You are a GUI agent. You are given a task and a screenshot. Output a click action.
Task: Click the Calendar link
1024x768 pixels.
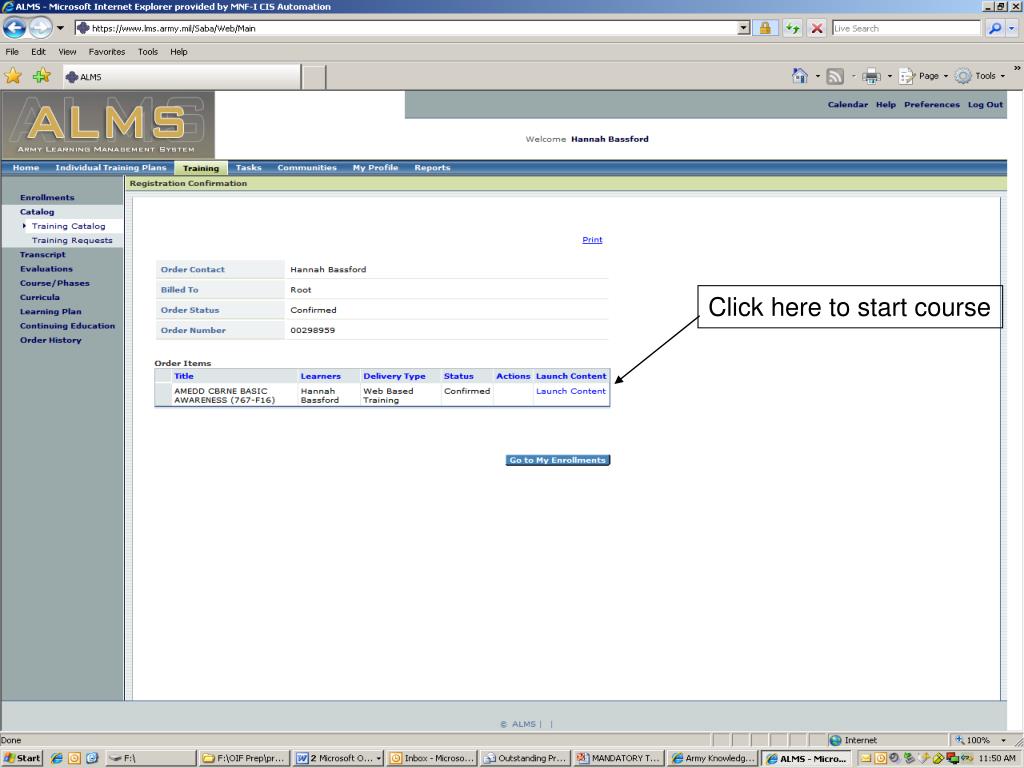(x=848, y=104)
